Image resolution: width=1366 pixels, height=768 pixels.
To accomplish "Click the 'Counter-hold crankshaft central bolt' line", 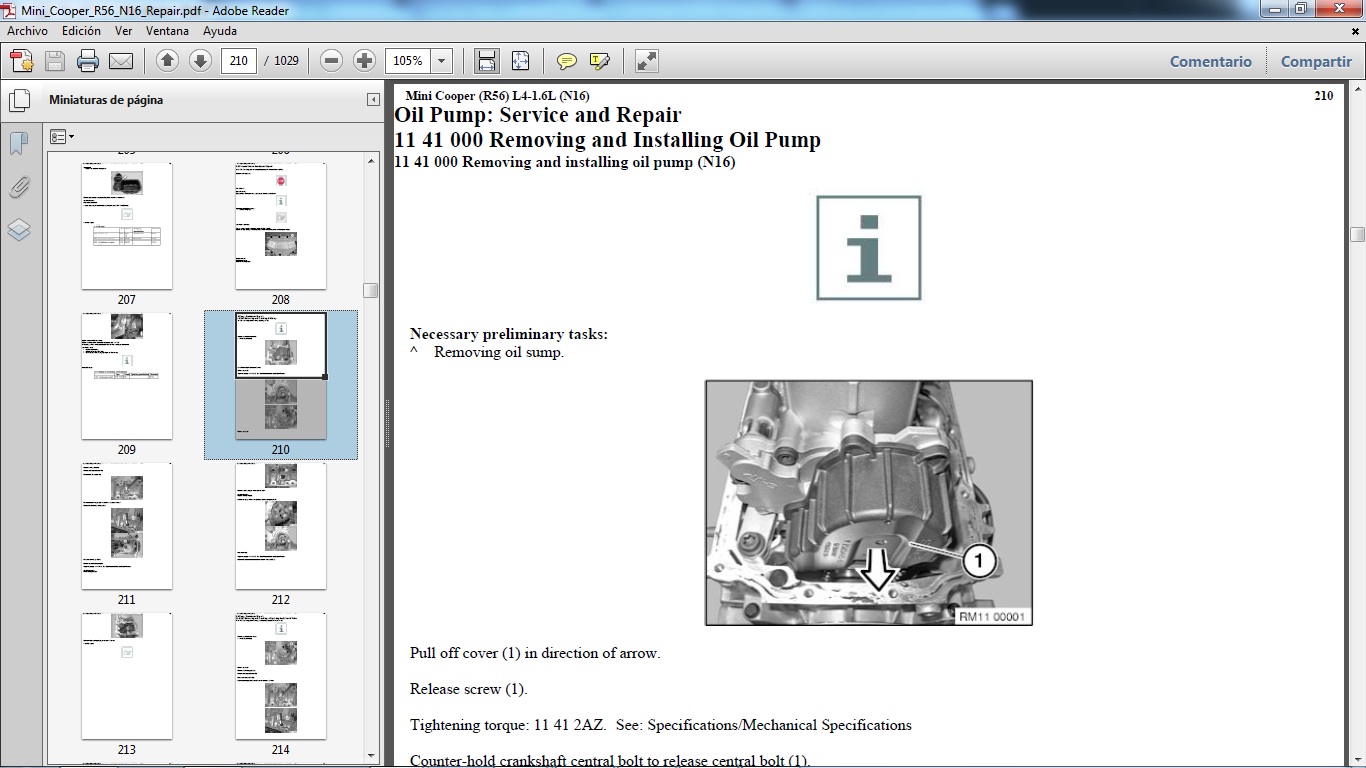I will (x=610, y=761).
